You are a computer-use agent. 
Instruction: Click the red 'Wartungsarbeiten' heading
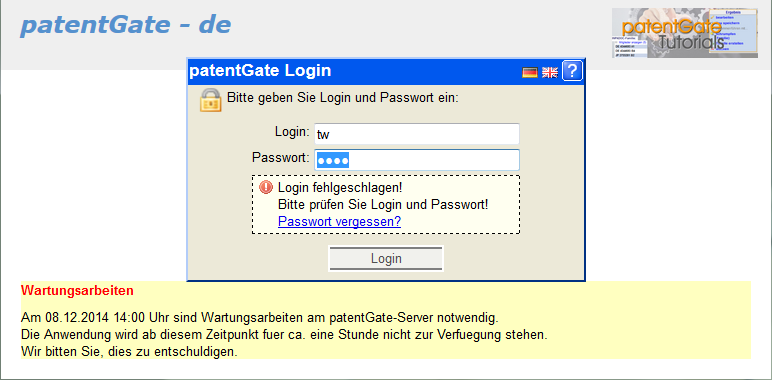tap(77, 291)
